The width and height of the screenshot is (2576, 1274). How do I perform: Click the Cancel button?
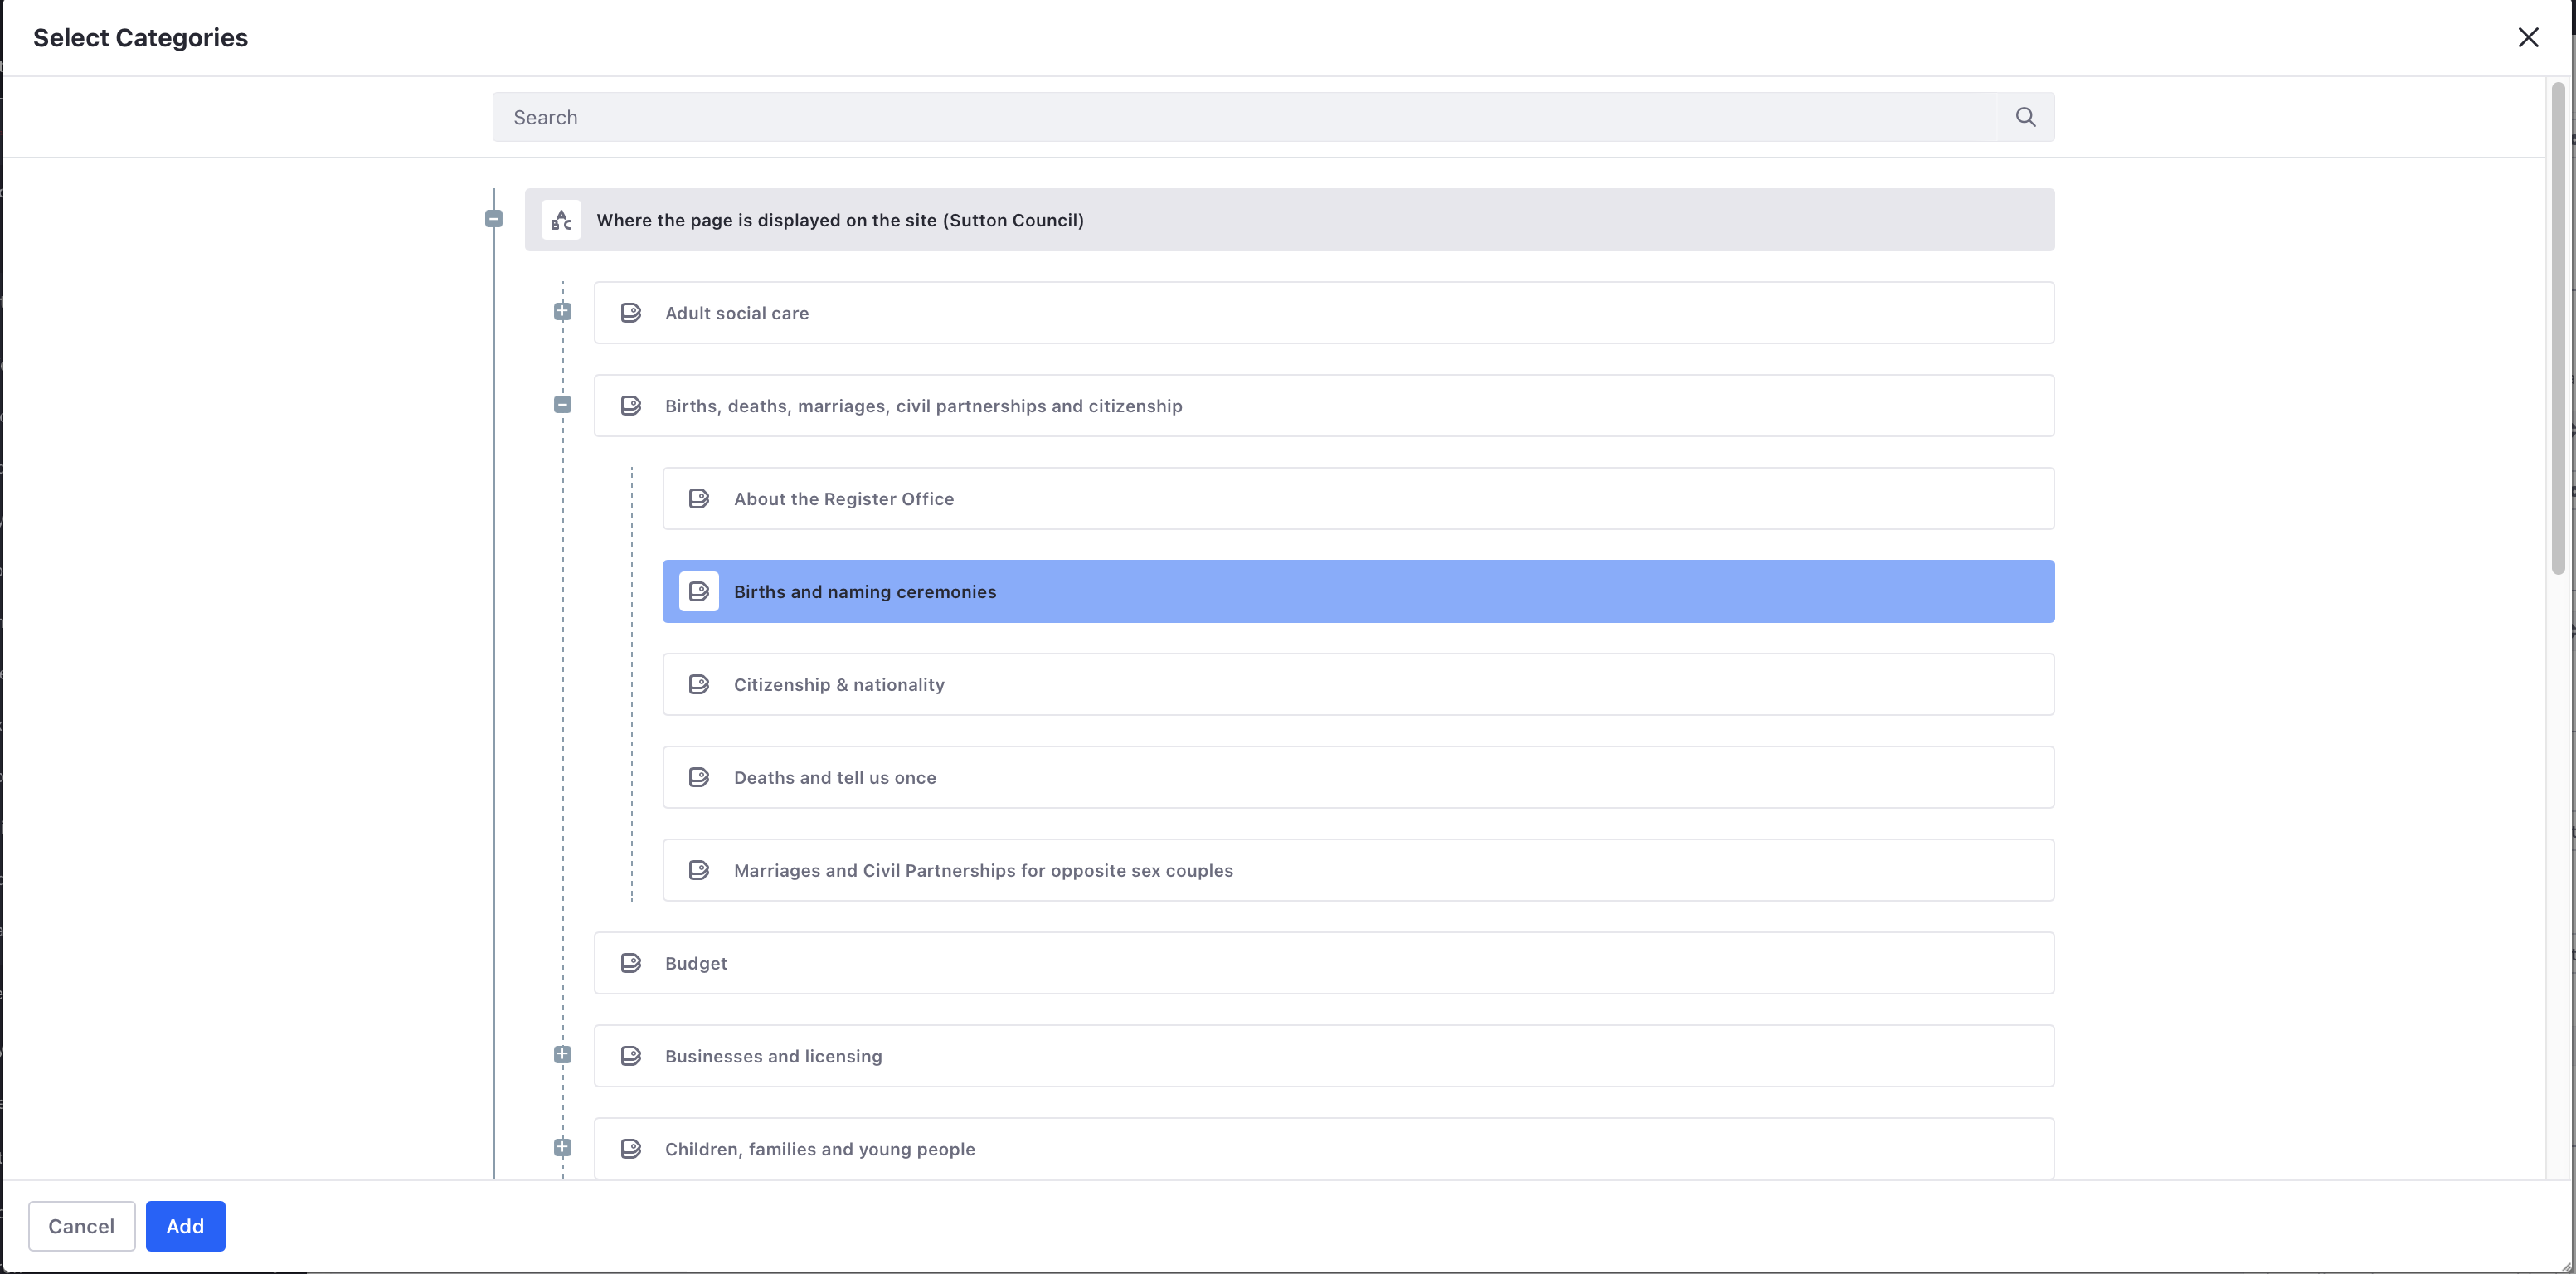click(x=81, y=1226)
